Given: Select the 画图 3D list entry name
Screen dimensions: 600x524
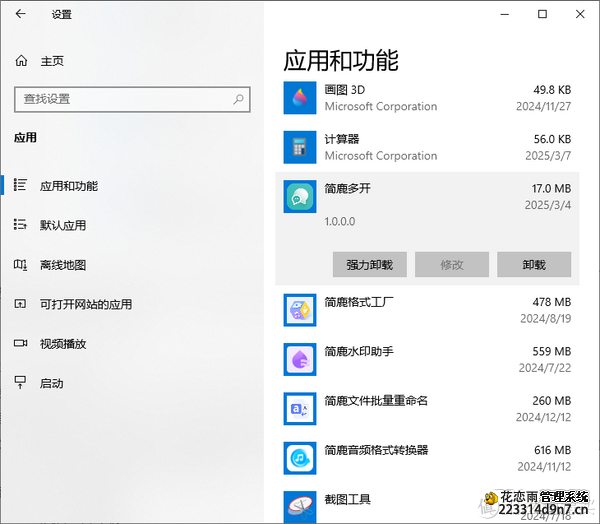Looking at the screenshot, I should (345, 90).
